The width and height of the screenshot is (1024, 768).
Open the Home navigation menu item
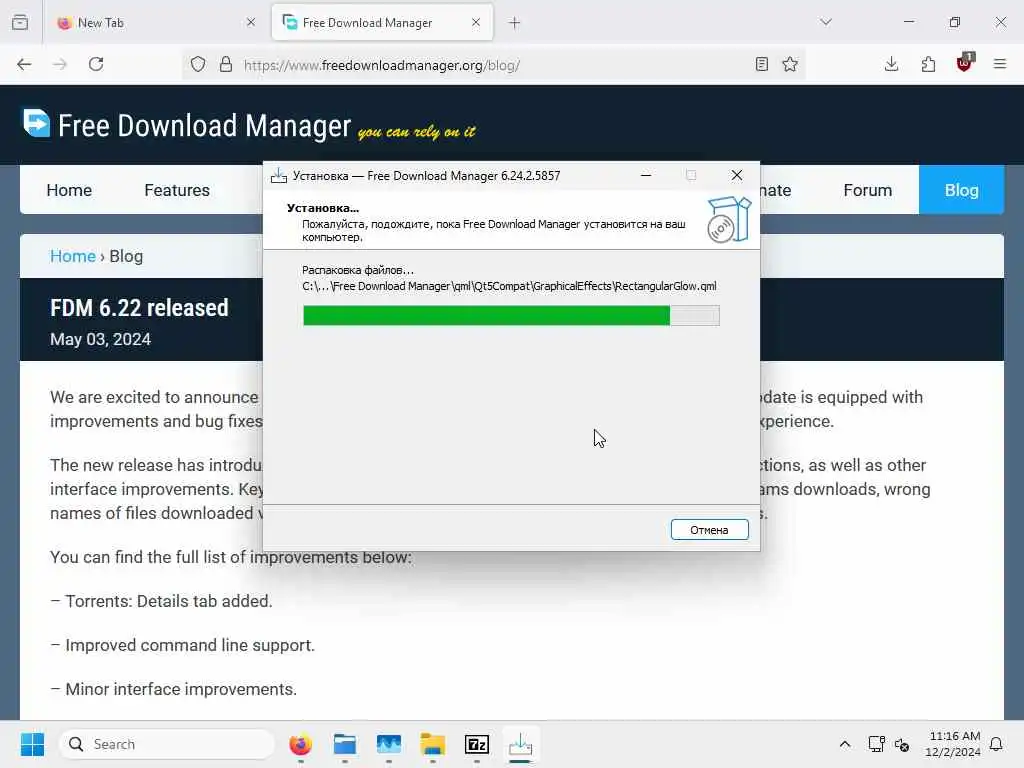pyautogui.click(x=69, y=190)
